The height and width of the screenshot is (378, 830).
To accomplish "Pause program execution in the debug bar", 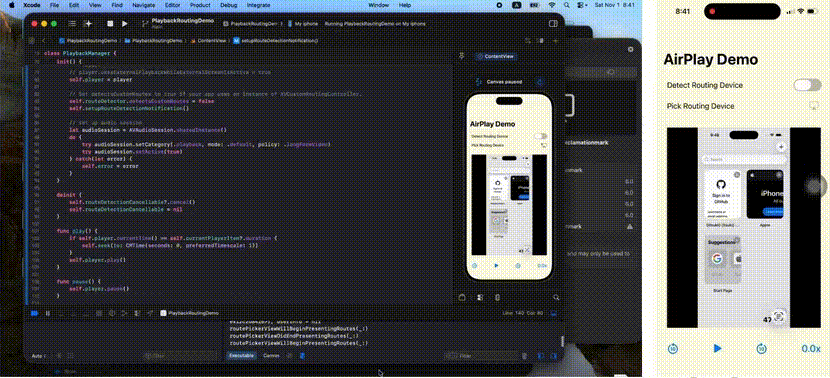I will [x=48, y=313].
